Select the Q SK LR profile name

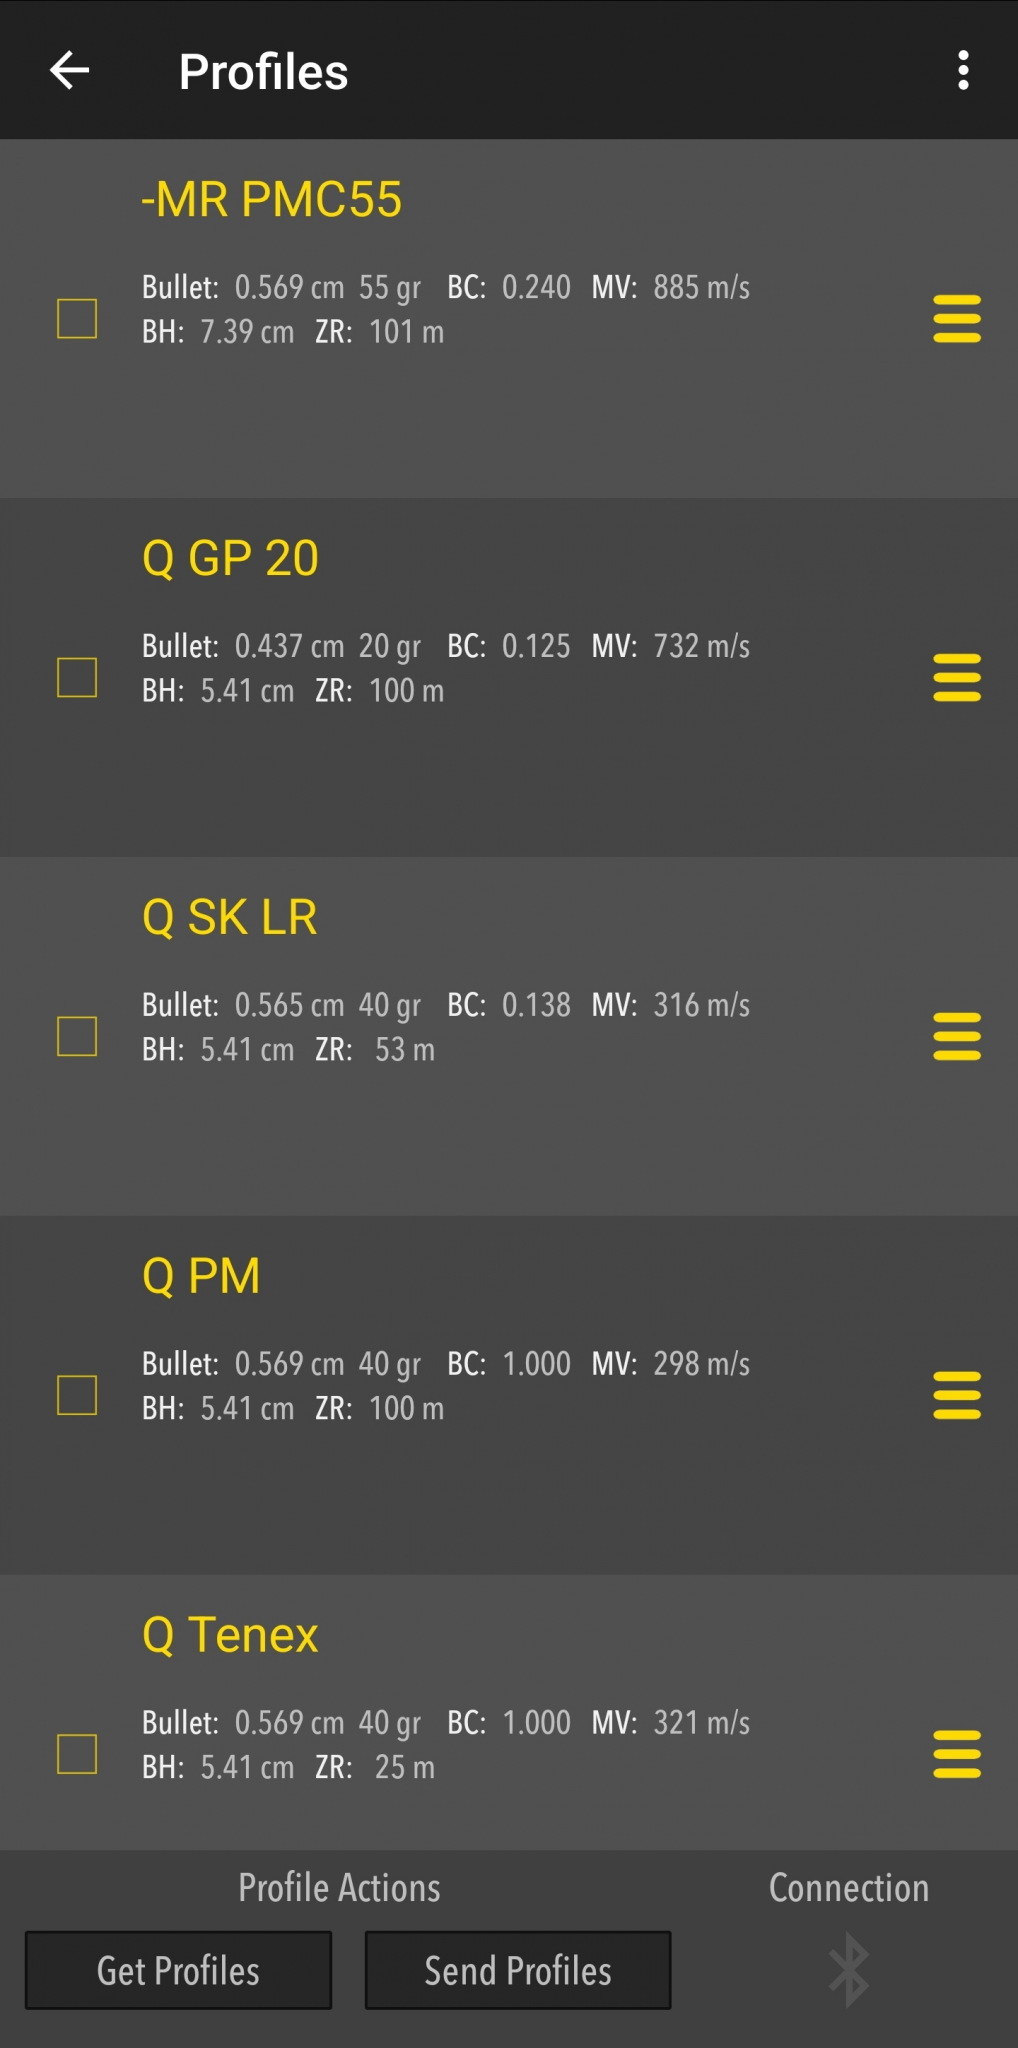click(230, 917)
